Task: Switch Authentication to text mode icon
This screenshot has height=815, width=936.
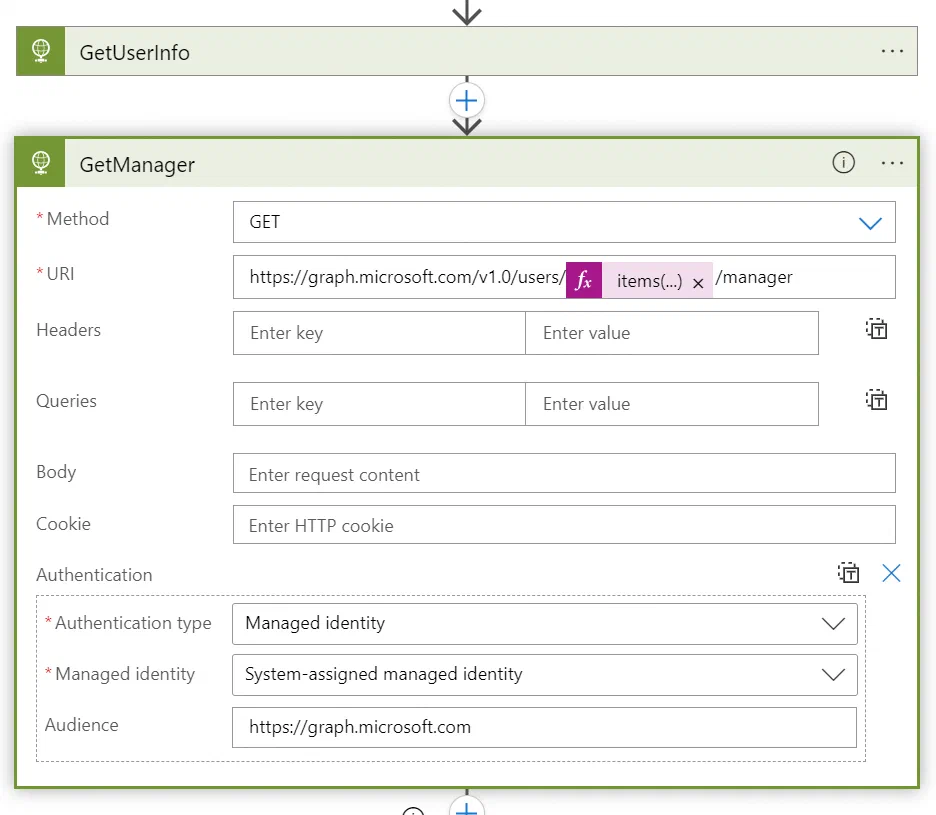Action: (848, 573)
